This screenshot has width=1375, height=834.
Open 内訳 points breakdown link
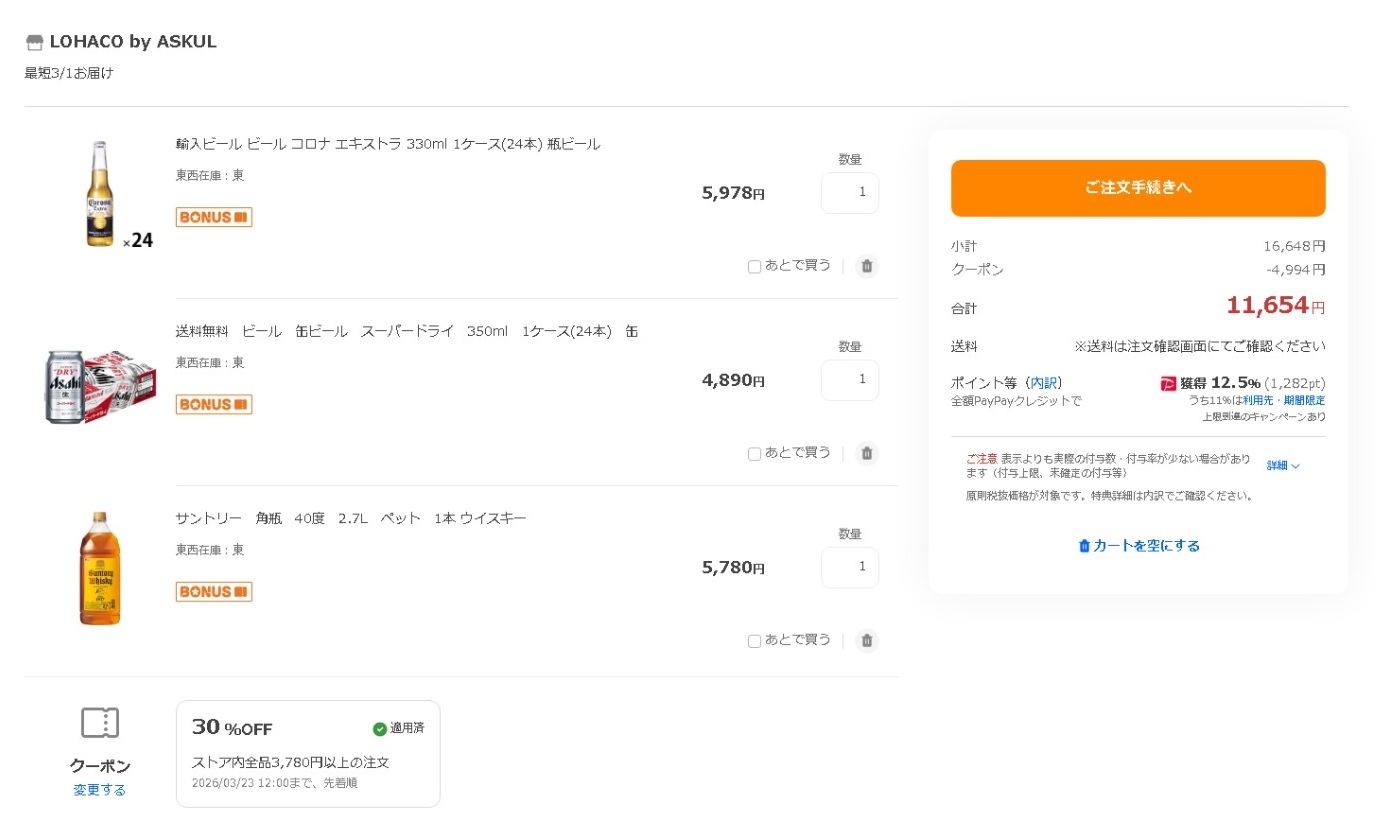point(1044,383)
